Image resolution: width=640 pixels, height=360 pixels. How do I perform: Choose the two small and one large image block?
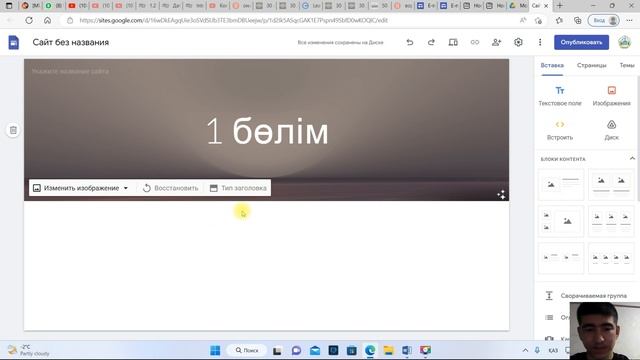click(x=561, y=221)
